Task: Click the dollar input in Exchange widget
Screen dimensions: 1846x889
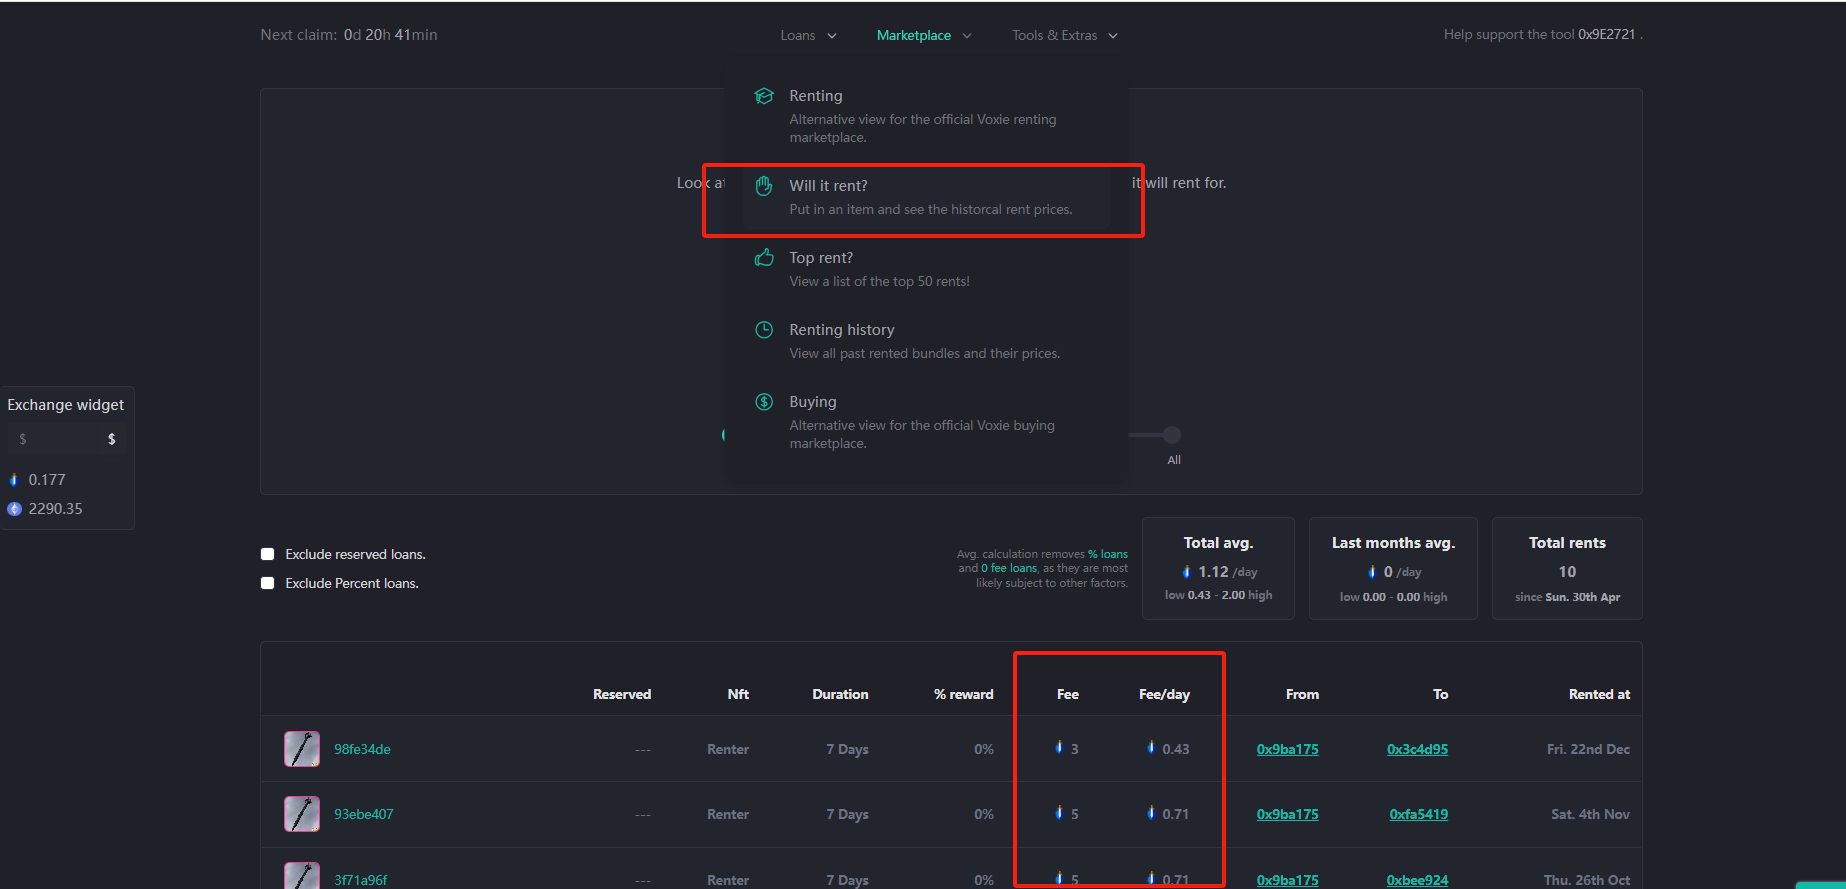Action: 55,439
